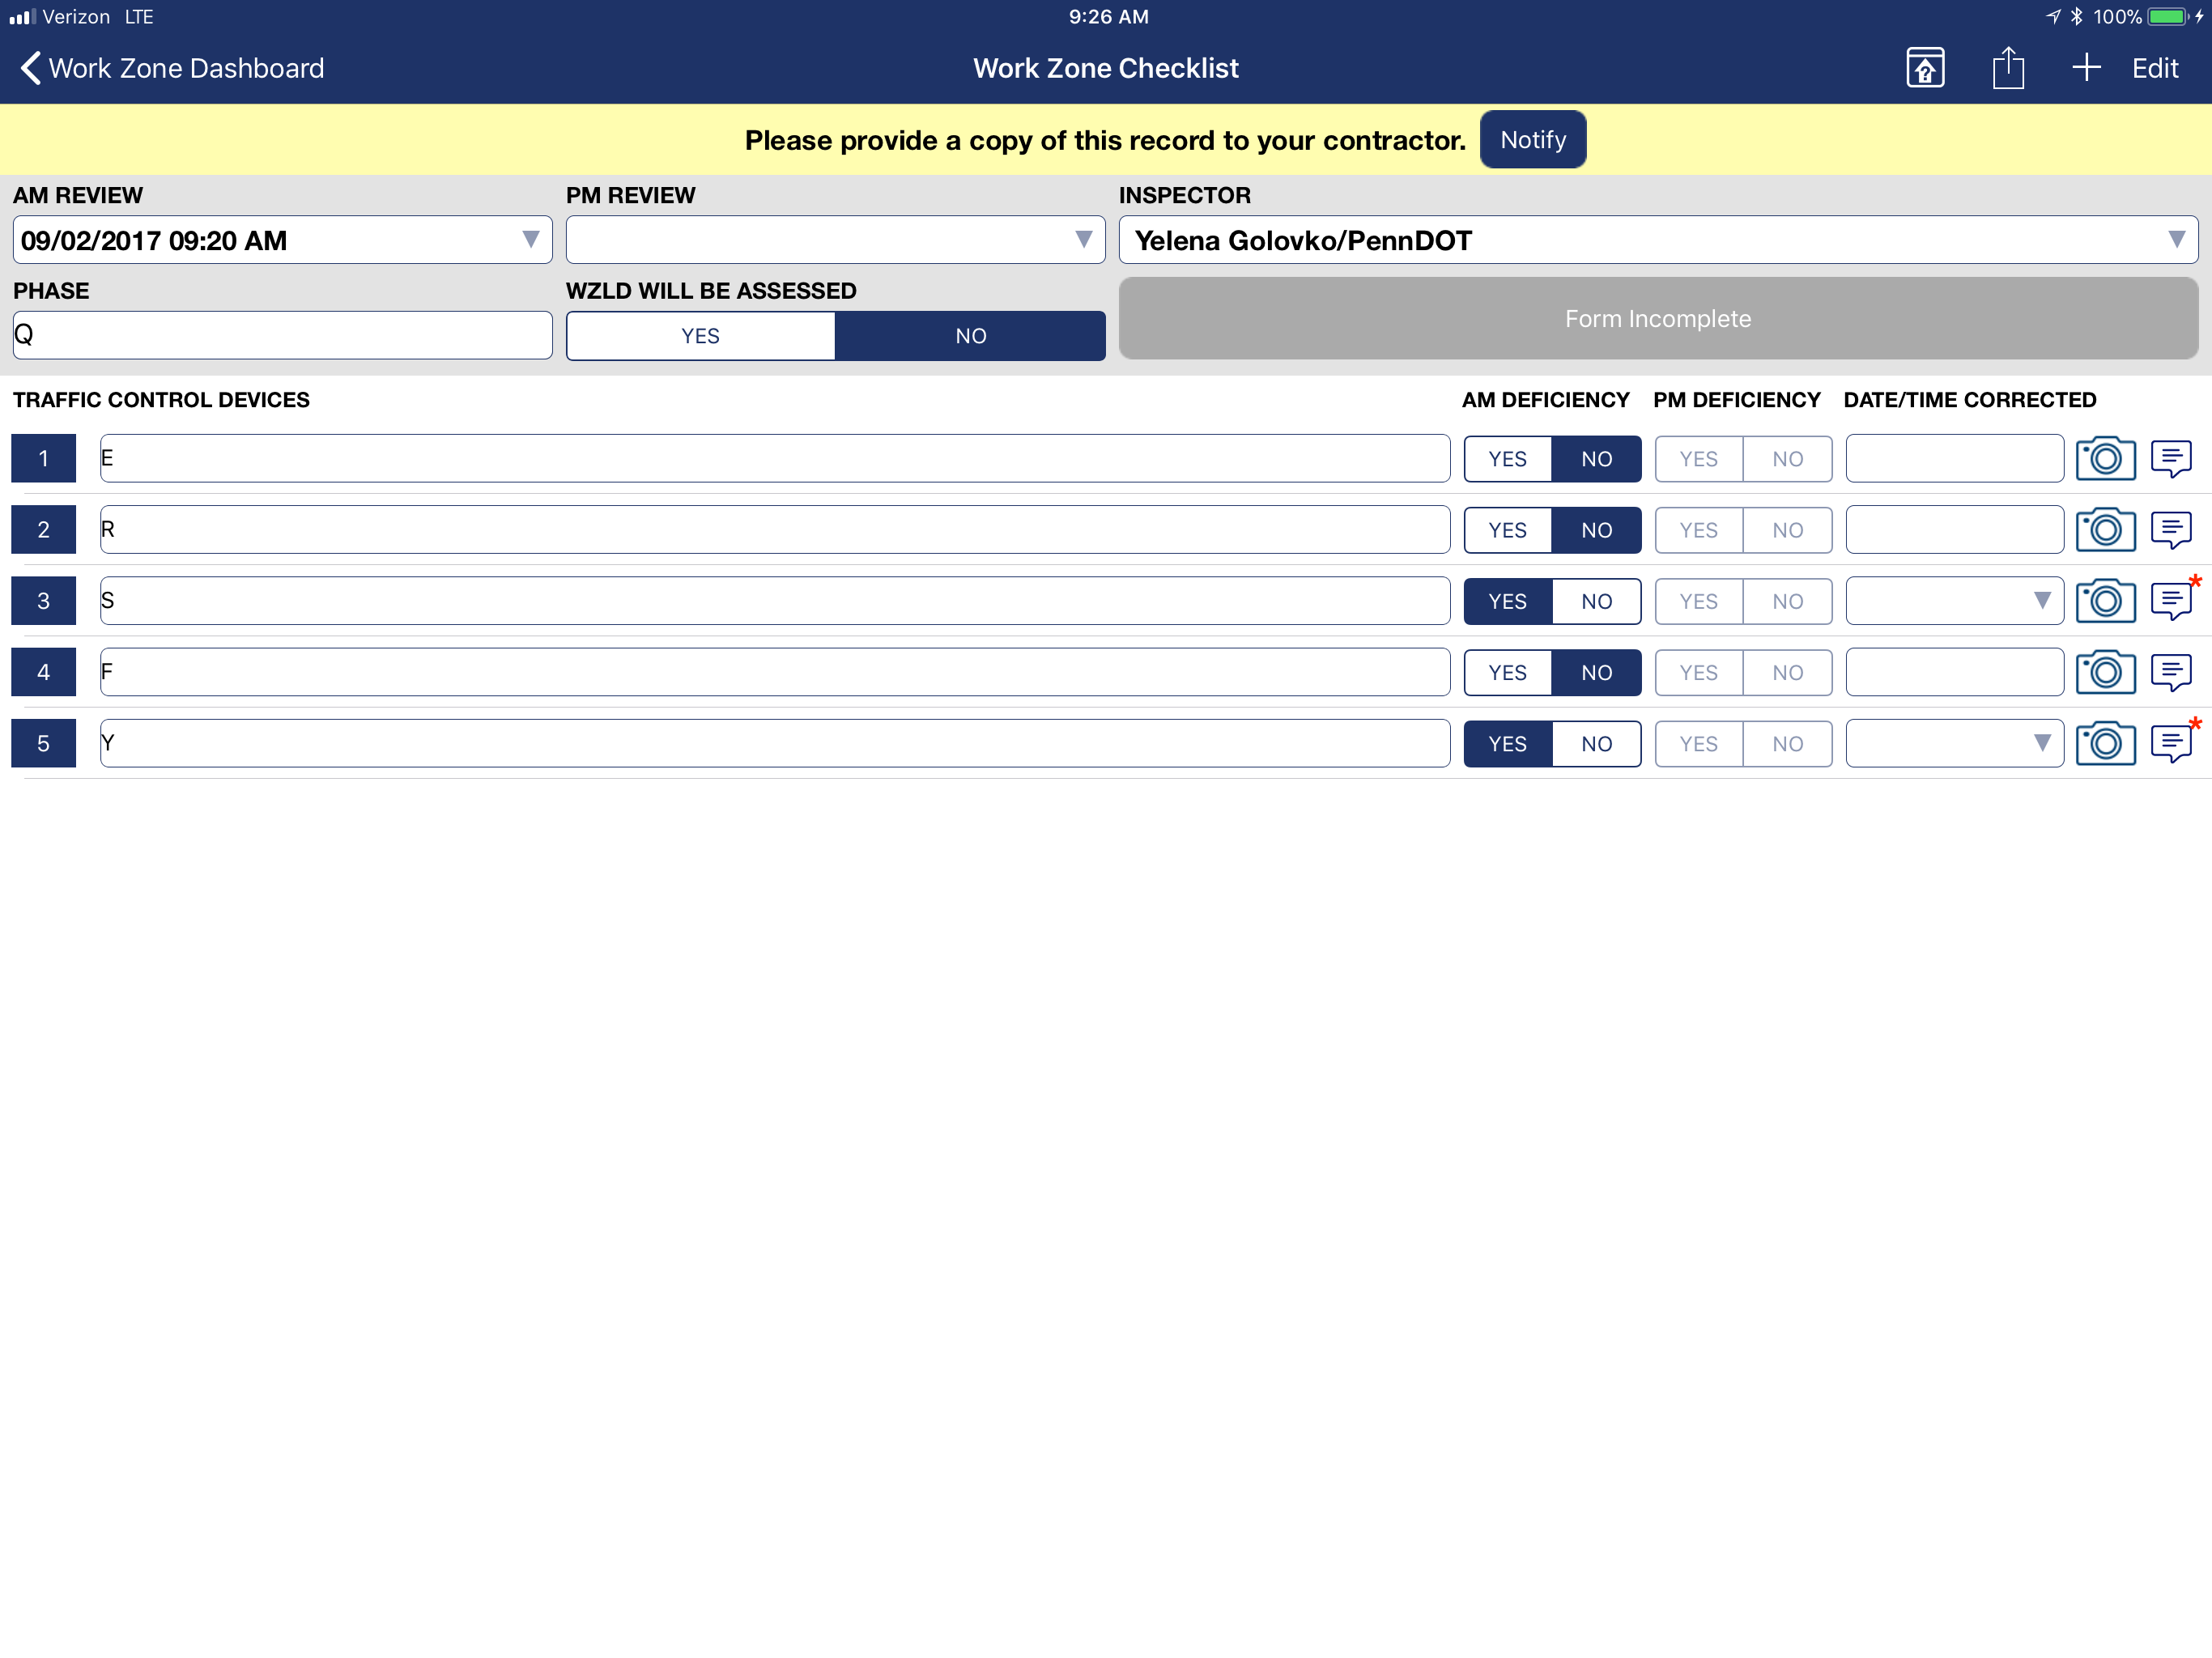Go back using the chevron arrow
This screenshot has height=1658, width=2212.
[31, 68]
